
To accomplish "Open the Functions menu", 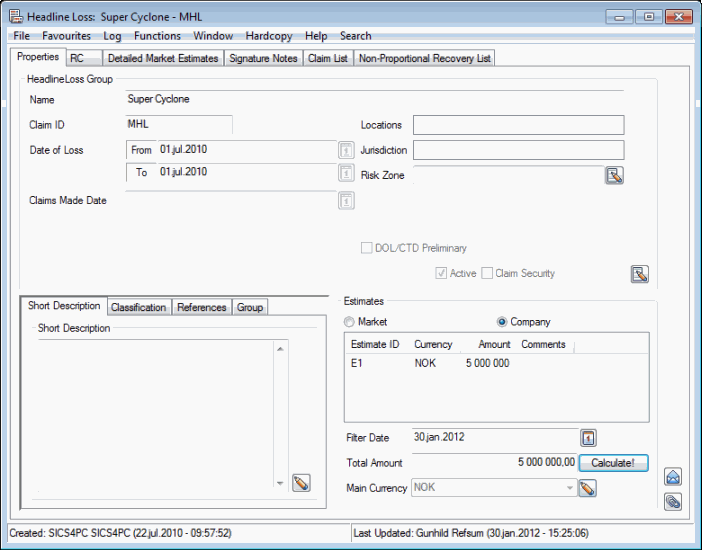I will pos(158,36).
